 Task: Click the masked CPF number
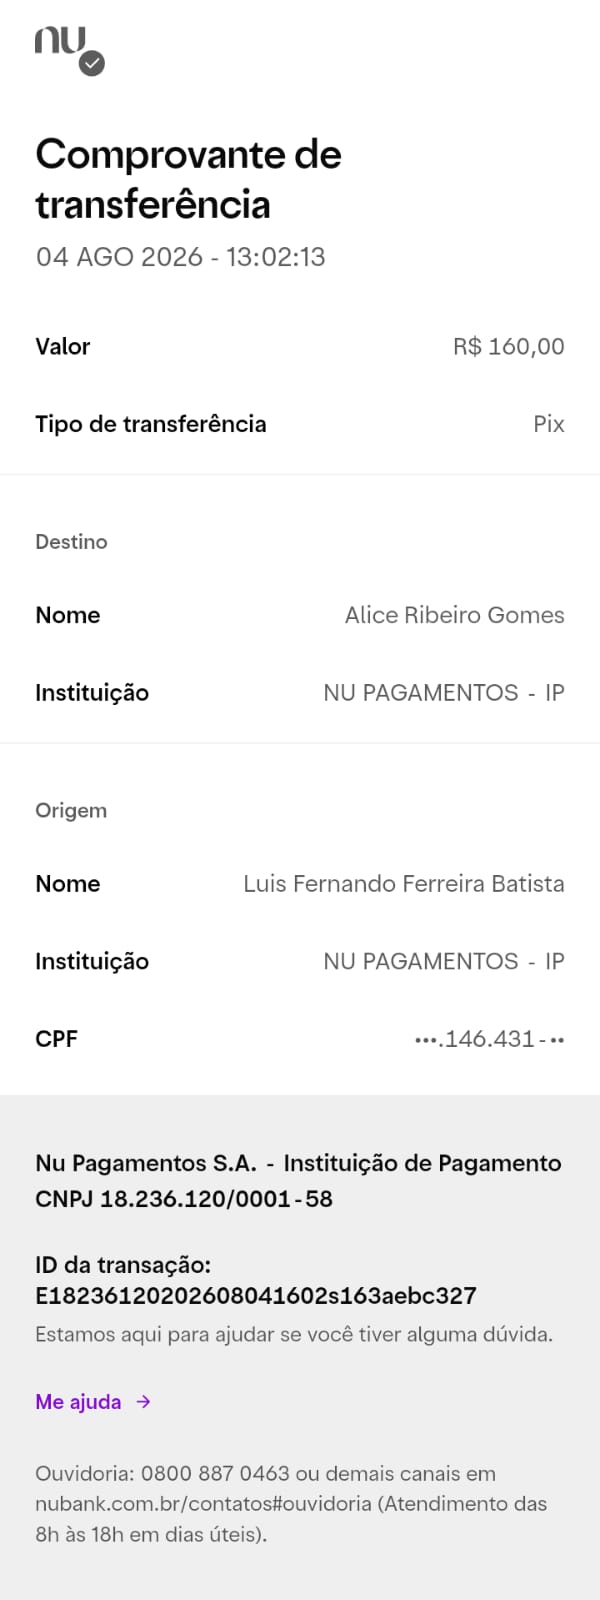coord(490,1039)
